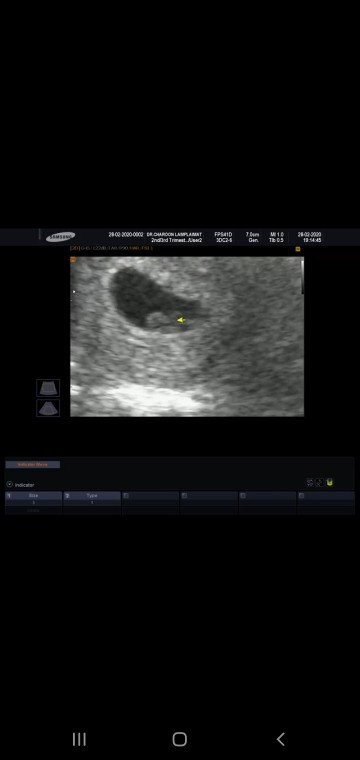Tap the Android home button
360x760 pixels.
pyautogui.click(x=180, y=739)
